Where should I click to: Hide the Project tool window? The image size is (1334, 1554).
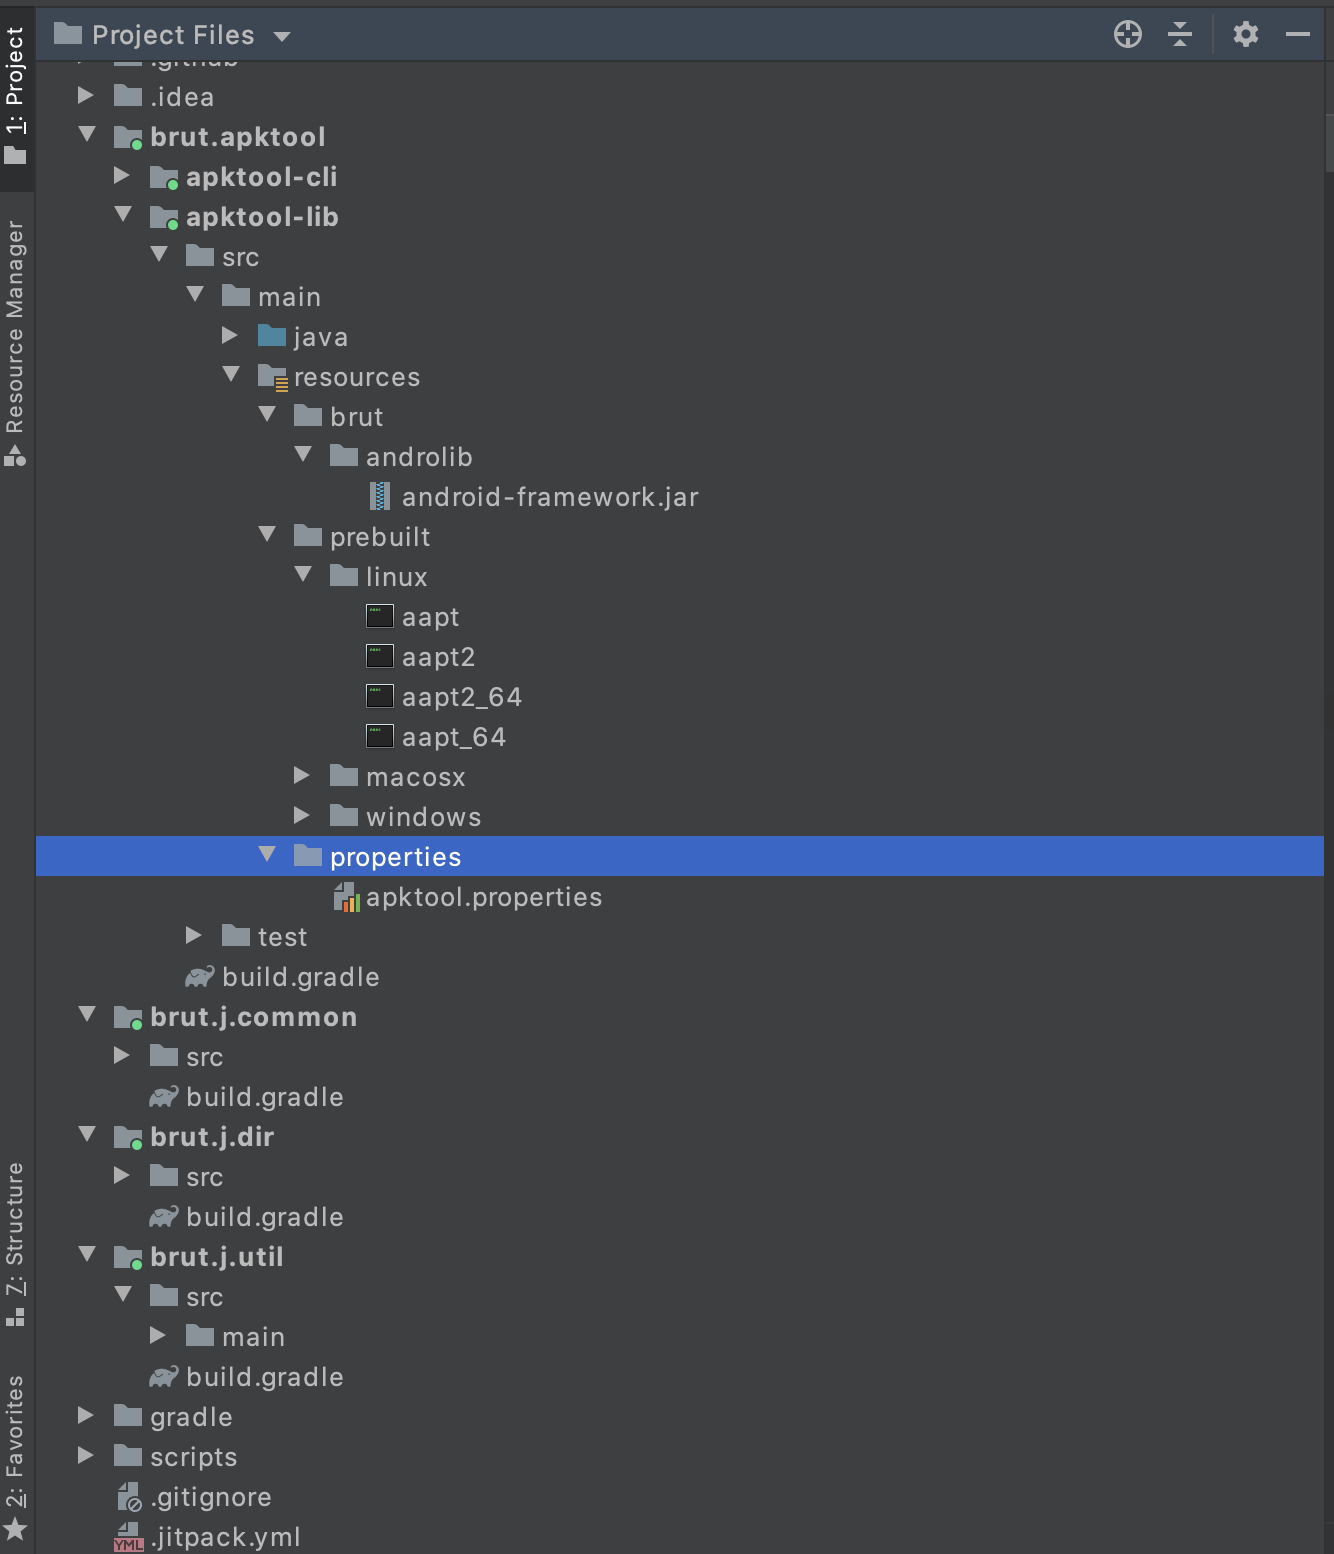[x=1300, y=33]
